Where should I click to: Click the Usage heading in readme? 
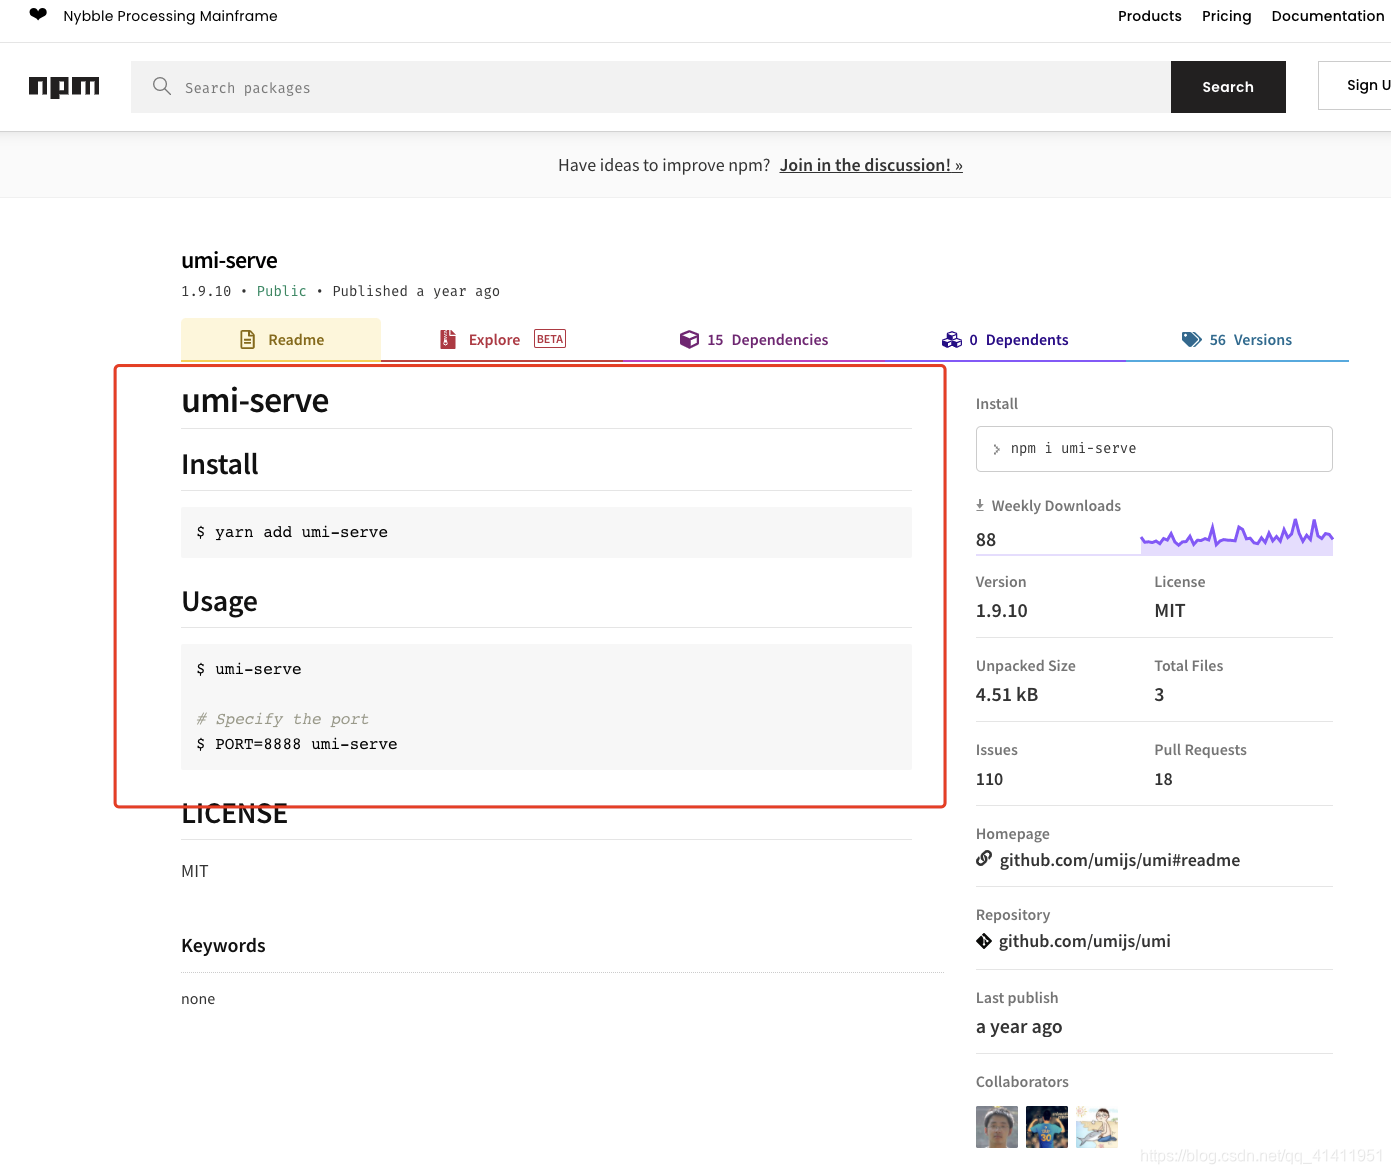219,601
